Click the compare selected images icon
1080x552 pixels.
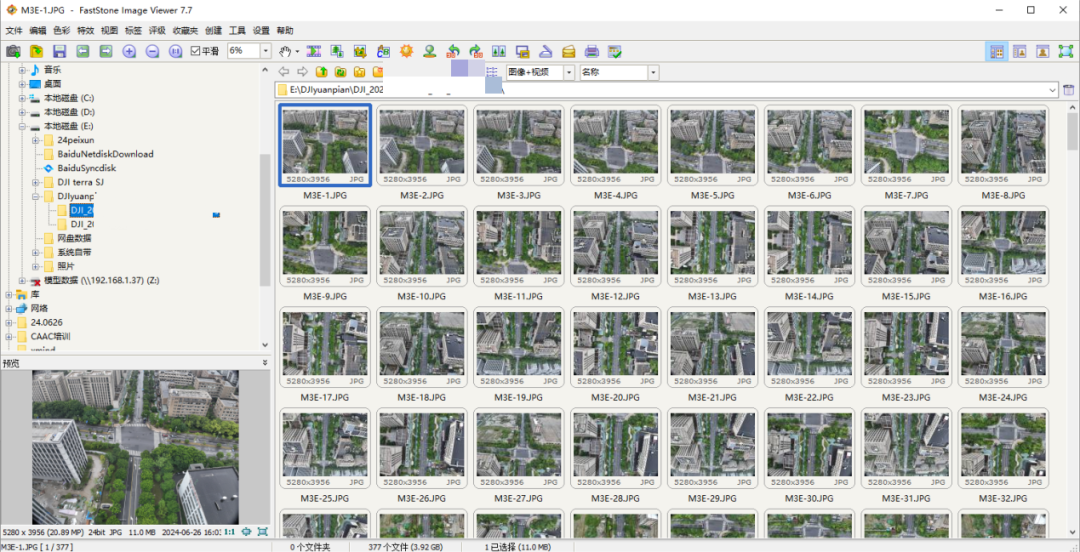click(x=499, y=51)
